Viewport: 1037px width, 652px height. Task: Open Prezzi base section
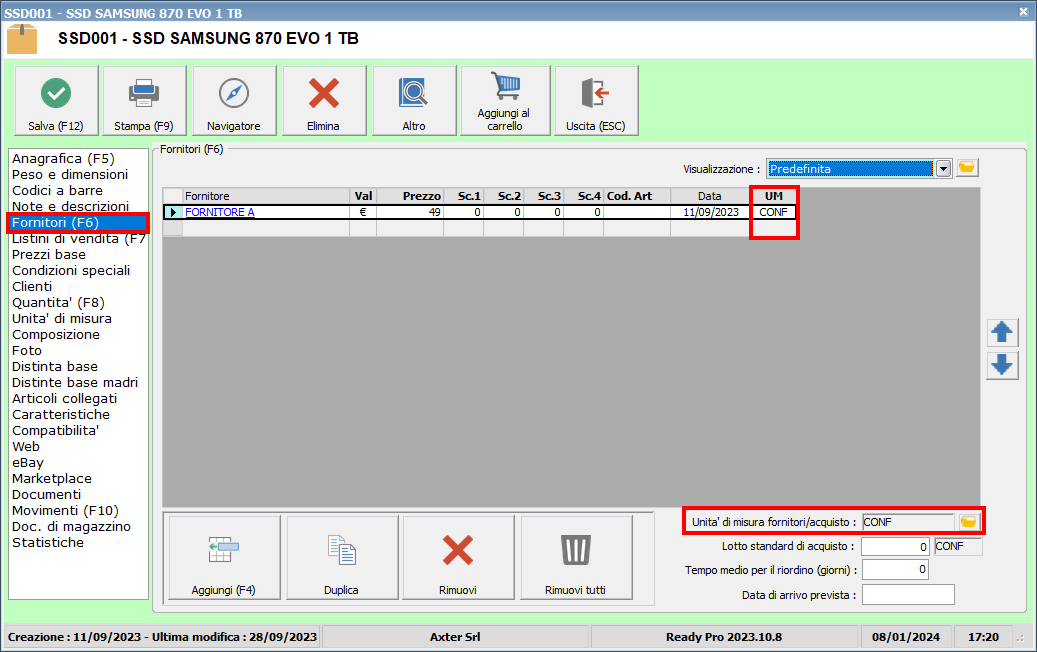(x=49, y=255)
